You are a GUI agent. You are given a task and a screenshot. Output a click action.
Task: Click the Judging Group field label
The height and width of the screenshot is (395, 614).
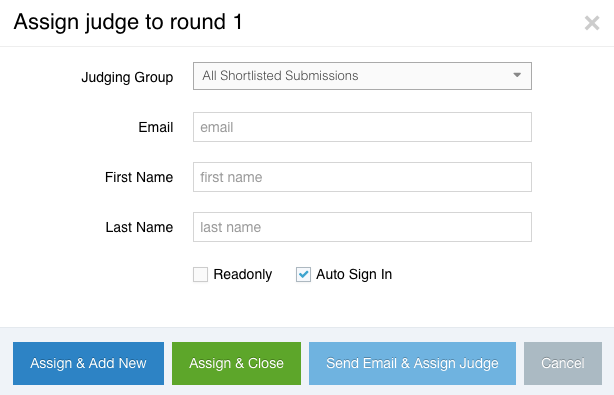click(127, 77)
